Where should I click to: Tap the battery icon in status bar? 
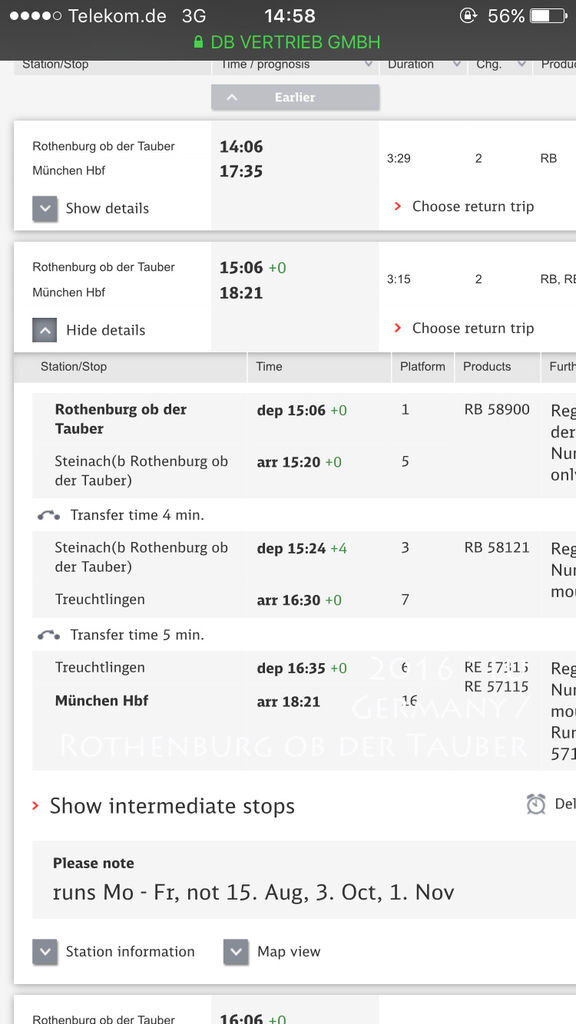[548, 16]
